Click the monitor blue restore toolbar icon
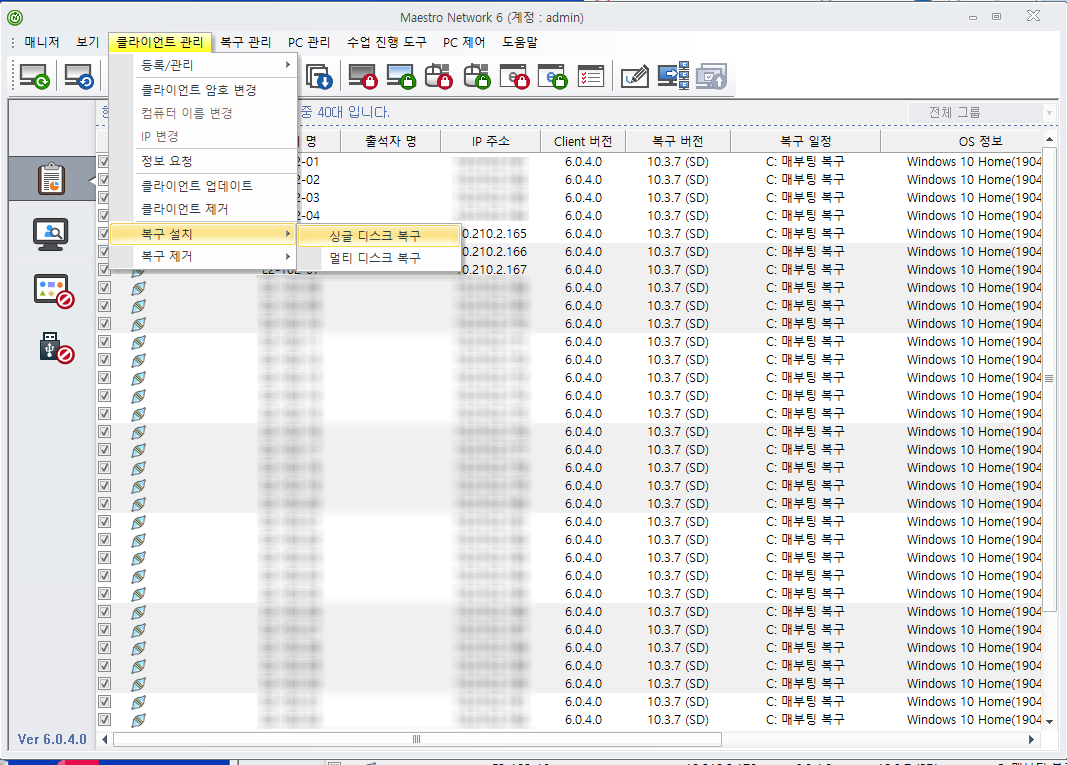The image size is (1067, 765). click(78, 76)
